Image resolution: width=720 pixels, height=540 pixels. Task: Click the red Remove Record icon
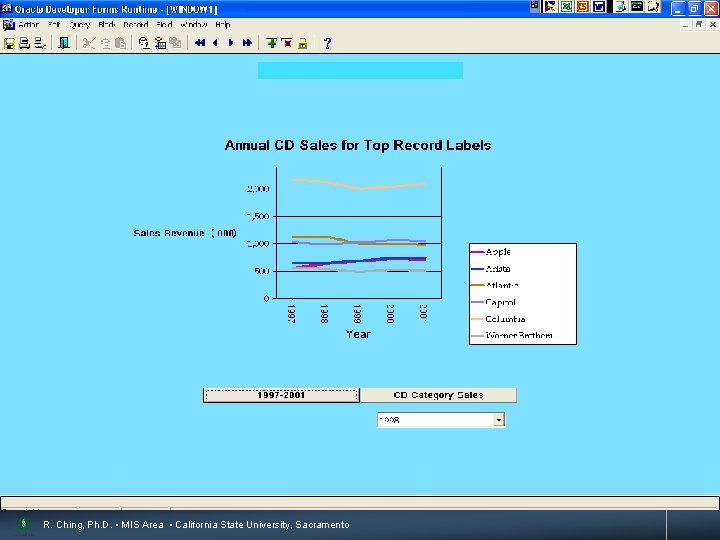point(287,43)
